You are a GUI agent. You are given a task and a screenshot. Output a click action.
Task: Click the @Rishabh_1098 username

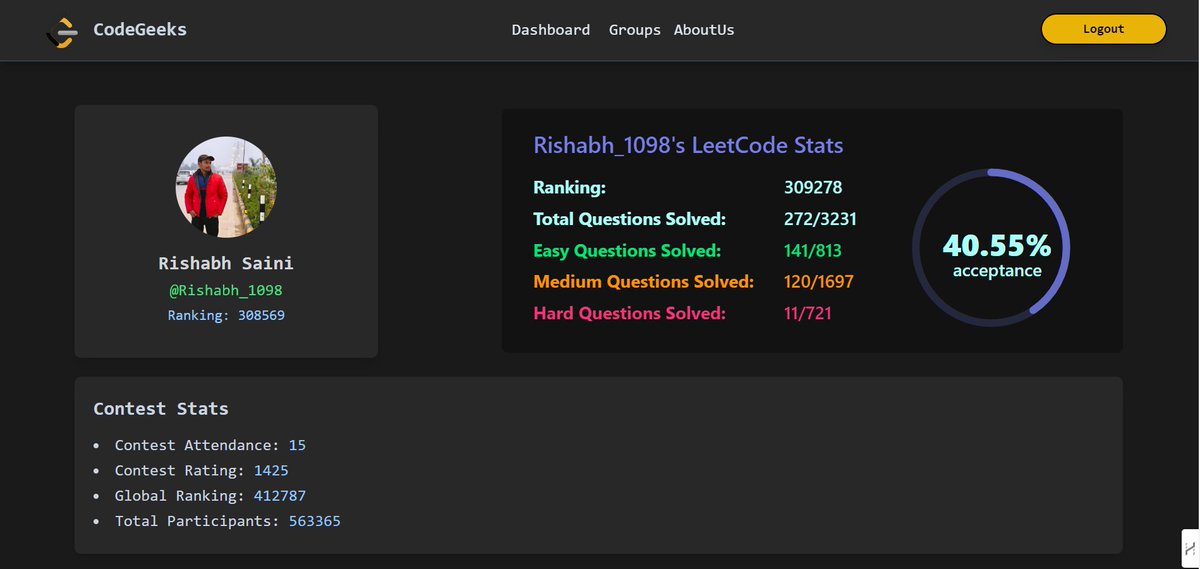point(226,291)
